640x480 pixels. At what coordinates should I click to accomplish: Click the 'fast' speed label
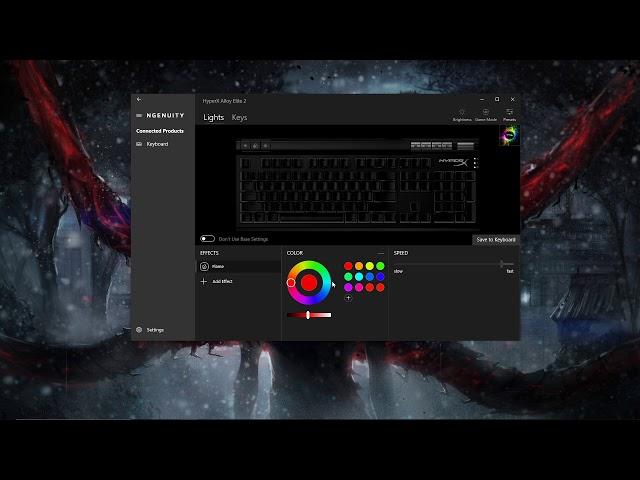[x=510, y=271]
